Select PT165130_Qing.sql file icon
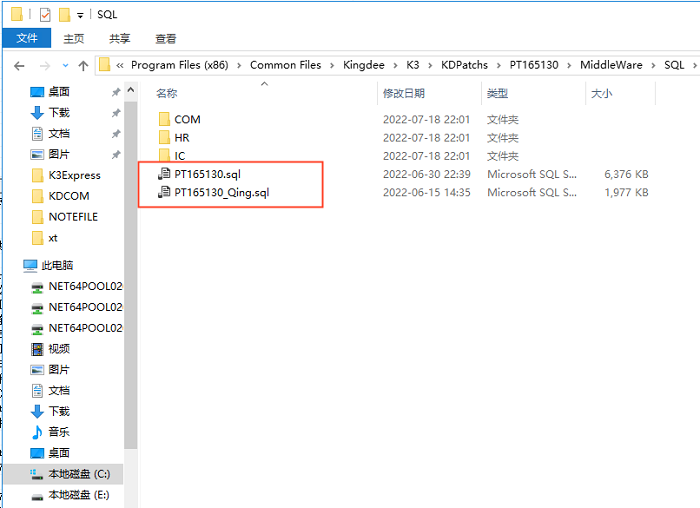The image size is (700, 508). (x=164, y=192)
